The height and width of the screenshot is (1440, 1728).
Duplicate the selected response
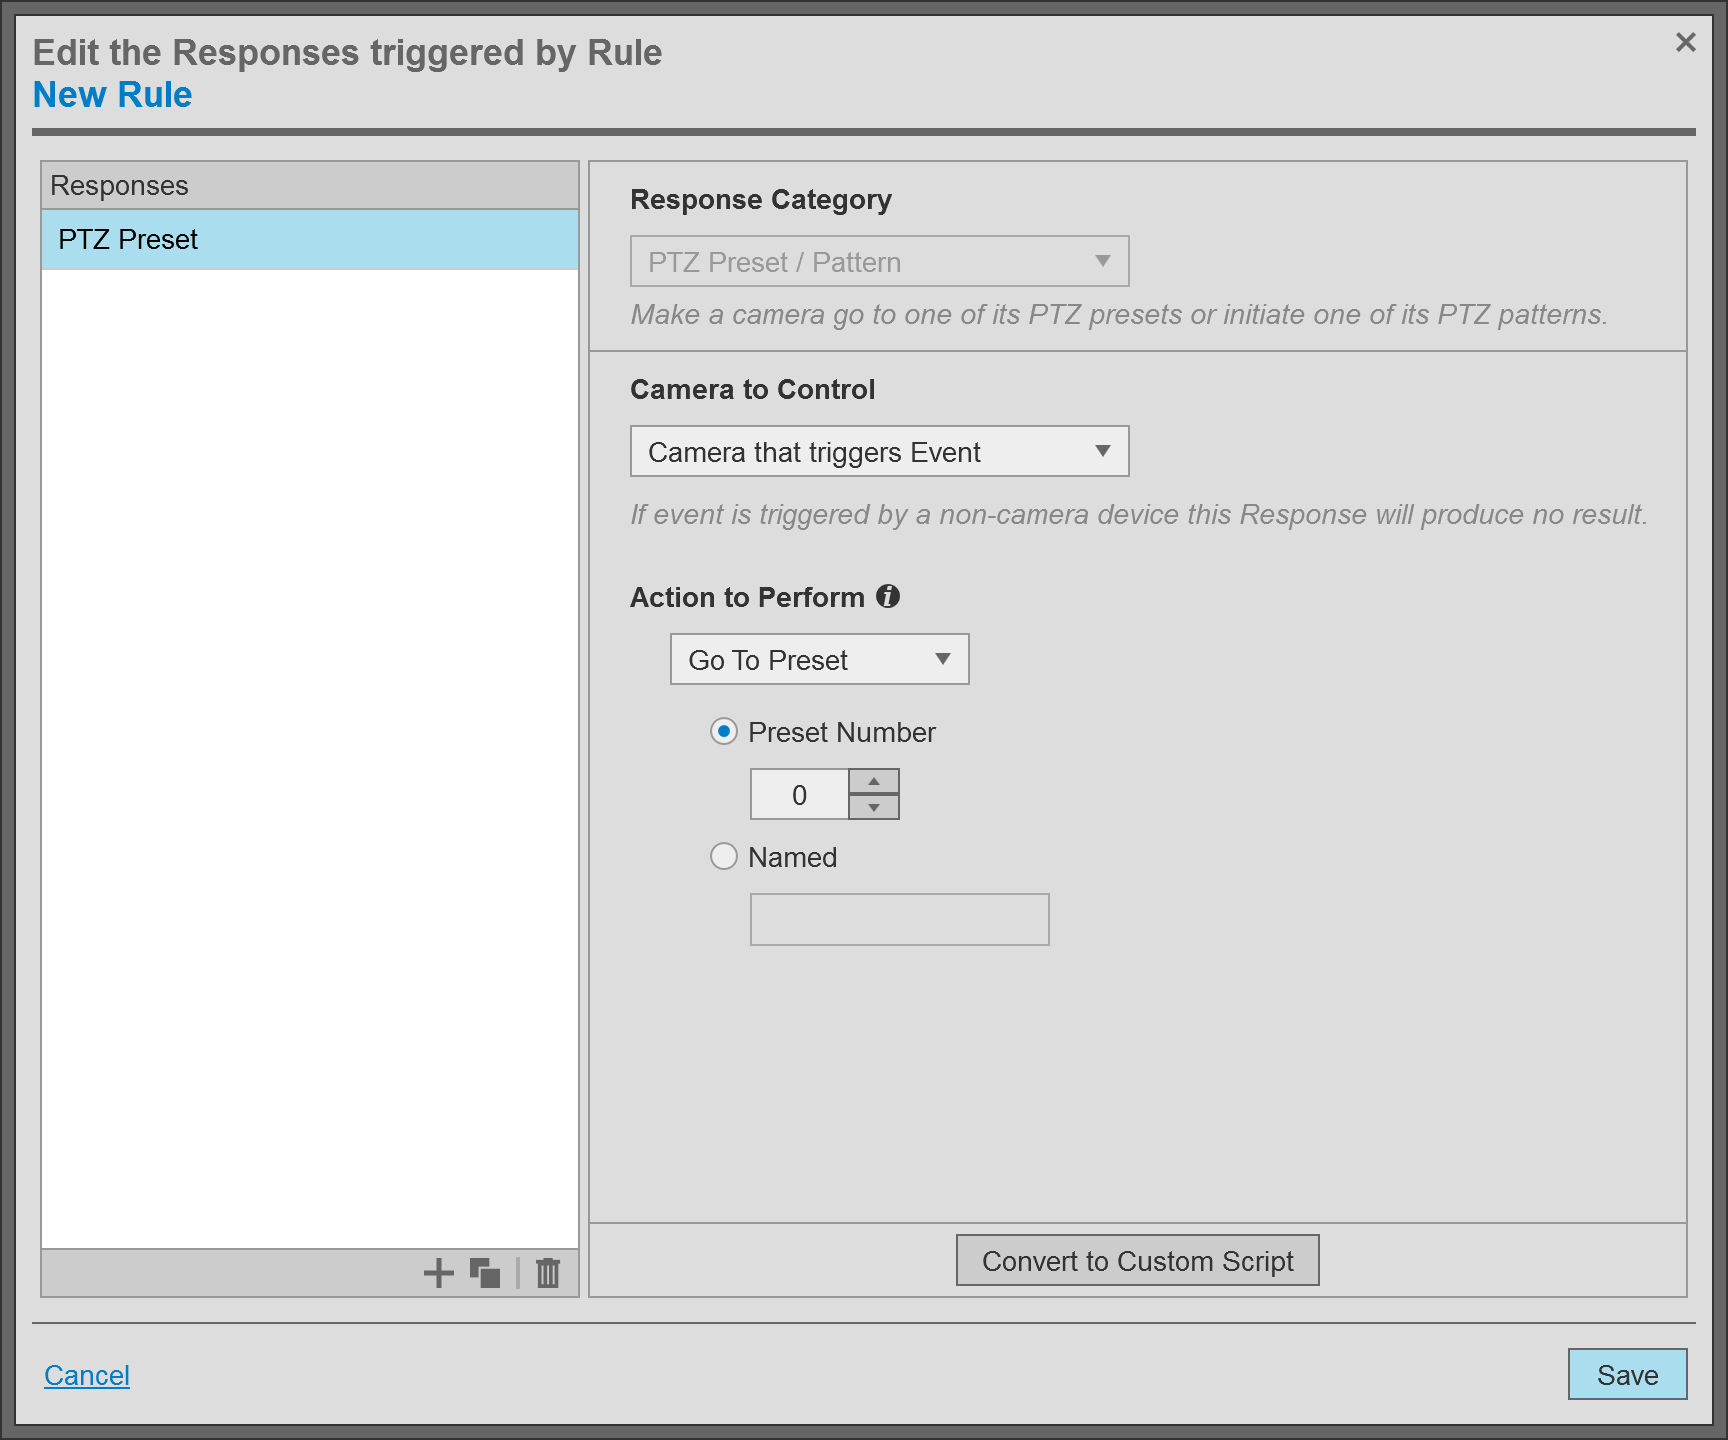pyautogui.click(x=485, y=1273)
